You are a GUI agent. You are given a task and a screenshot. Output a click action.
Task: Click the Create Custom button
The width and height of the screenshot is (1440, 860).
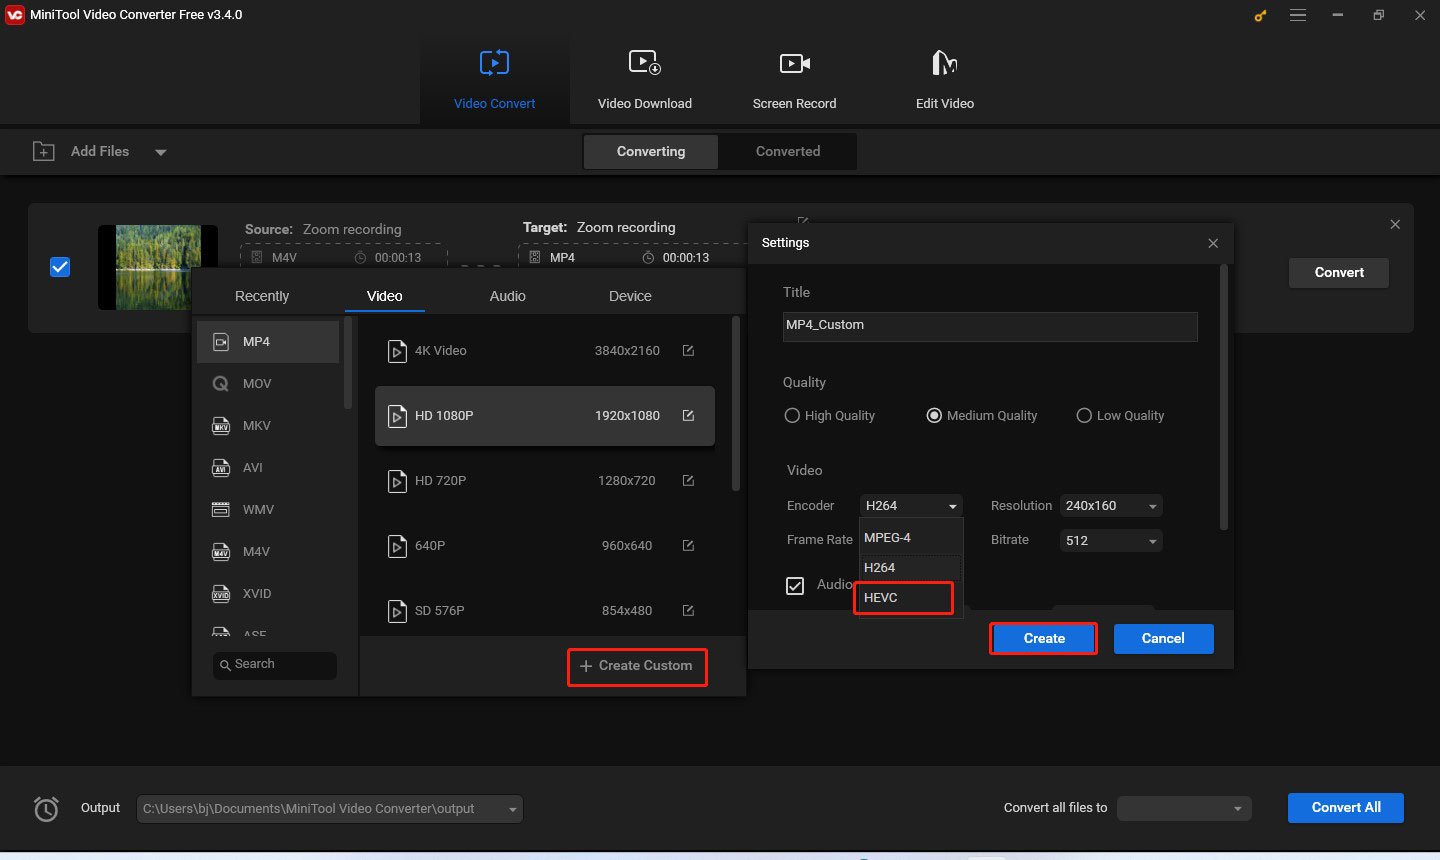click(637, 666)
